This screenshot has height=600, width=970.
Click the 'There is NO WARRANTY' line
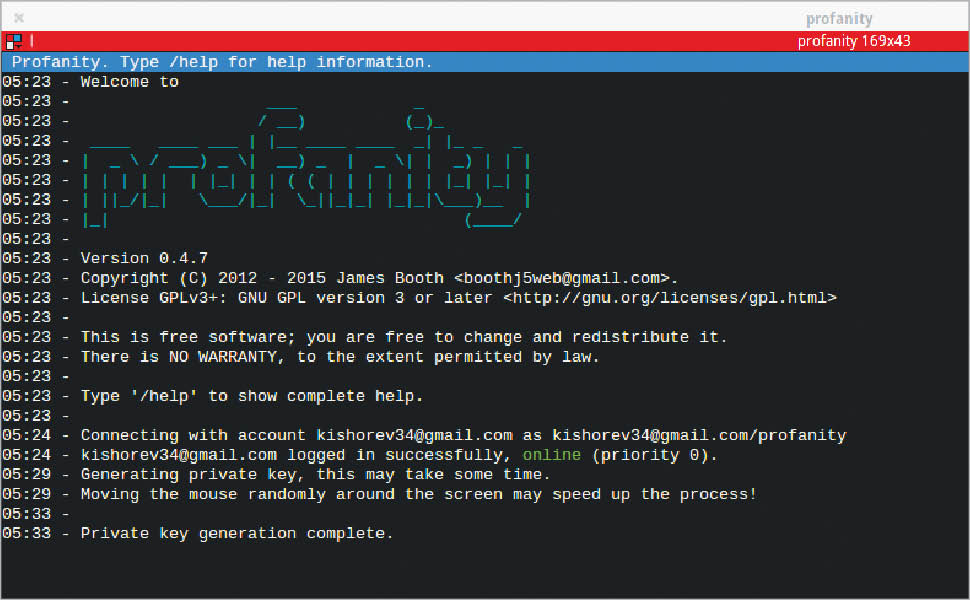(x=340, y=357)
